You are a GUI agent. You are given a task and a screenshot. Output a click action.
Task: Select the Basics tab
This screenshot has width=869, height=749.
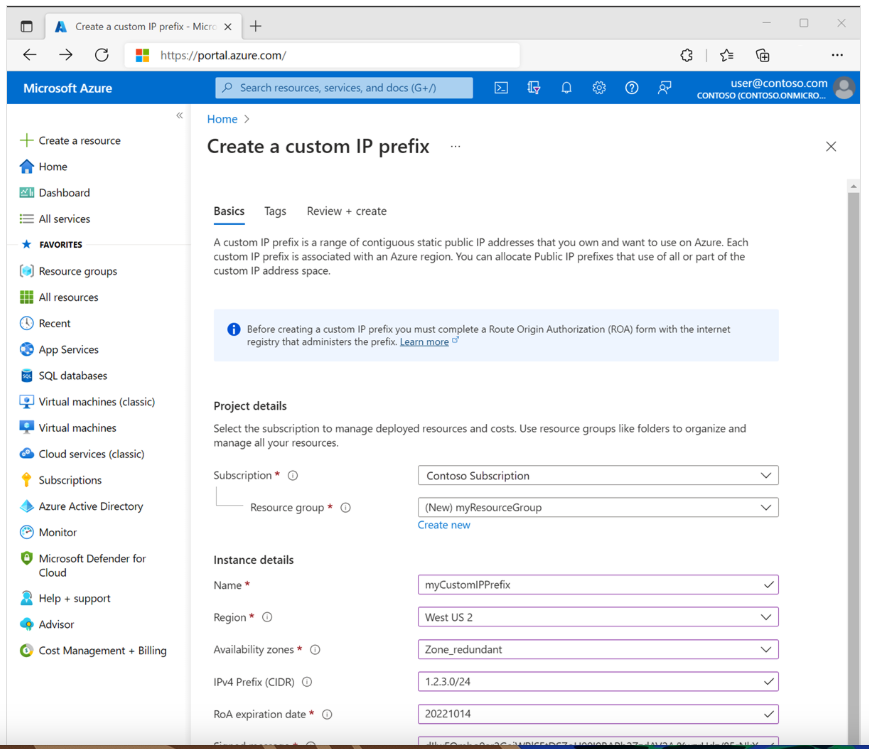click(x=229, y=211)
